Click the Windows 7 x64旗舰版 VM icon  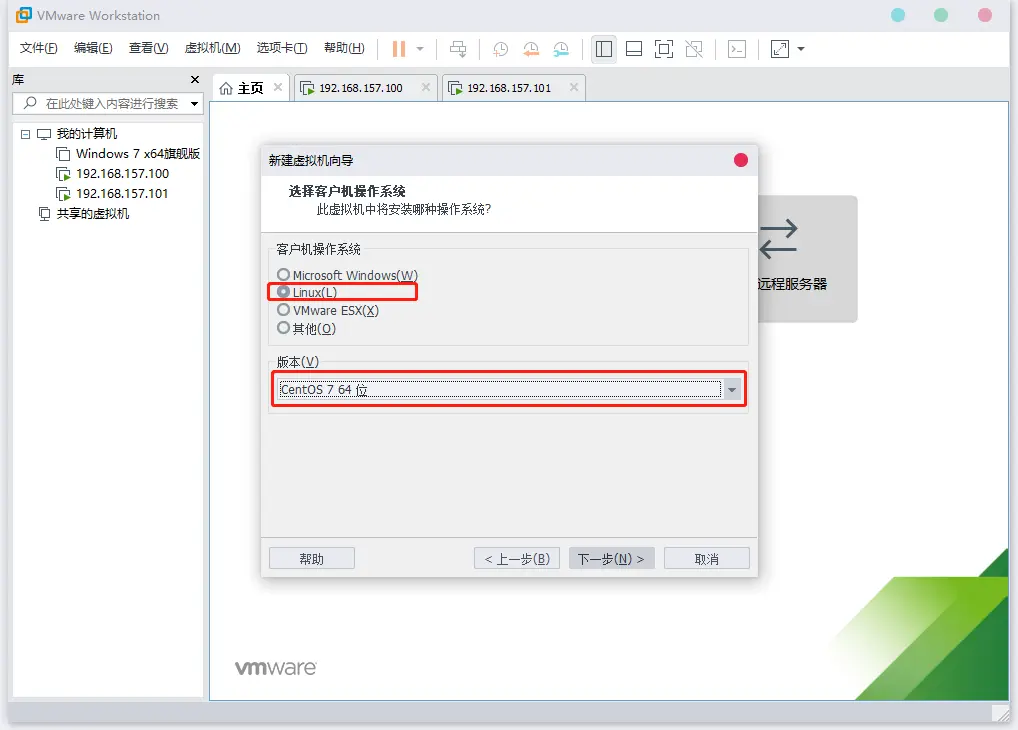pos(63,155)
